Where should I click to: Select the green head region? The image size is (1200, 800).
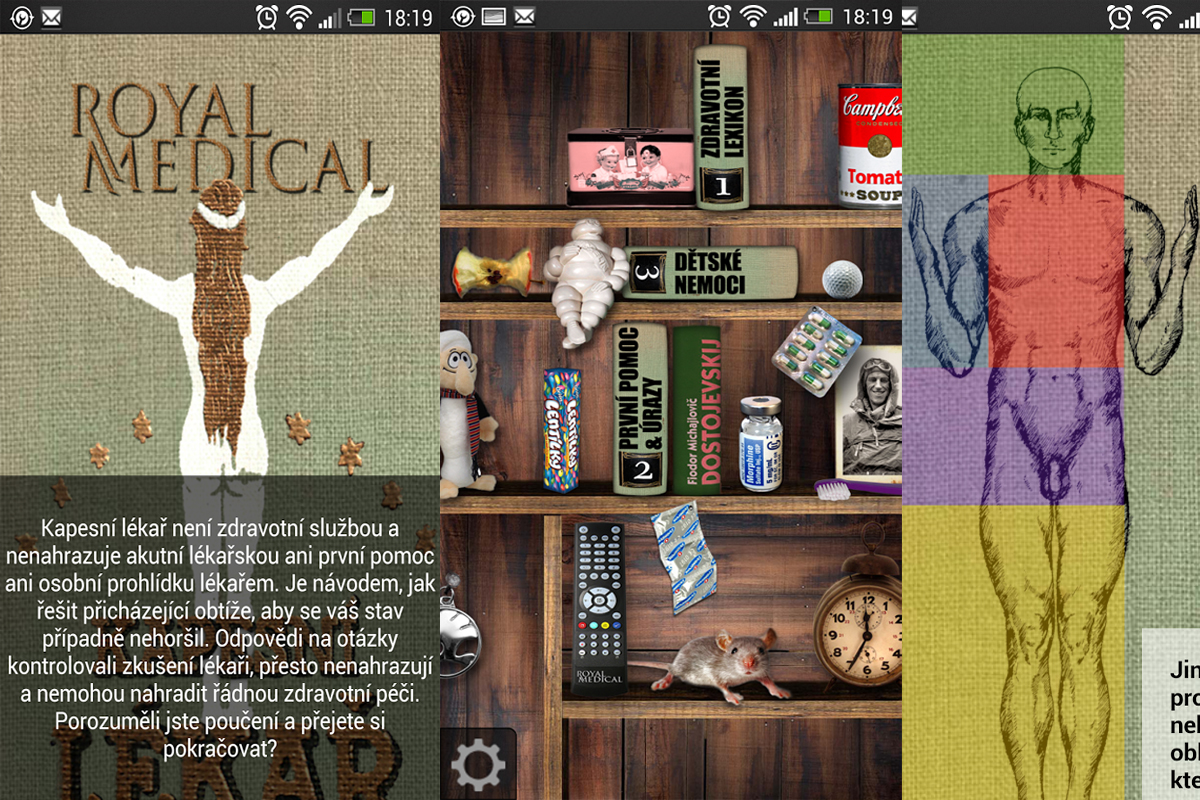(x=1013, y=105)
